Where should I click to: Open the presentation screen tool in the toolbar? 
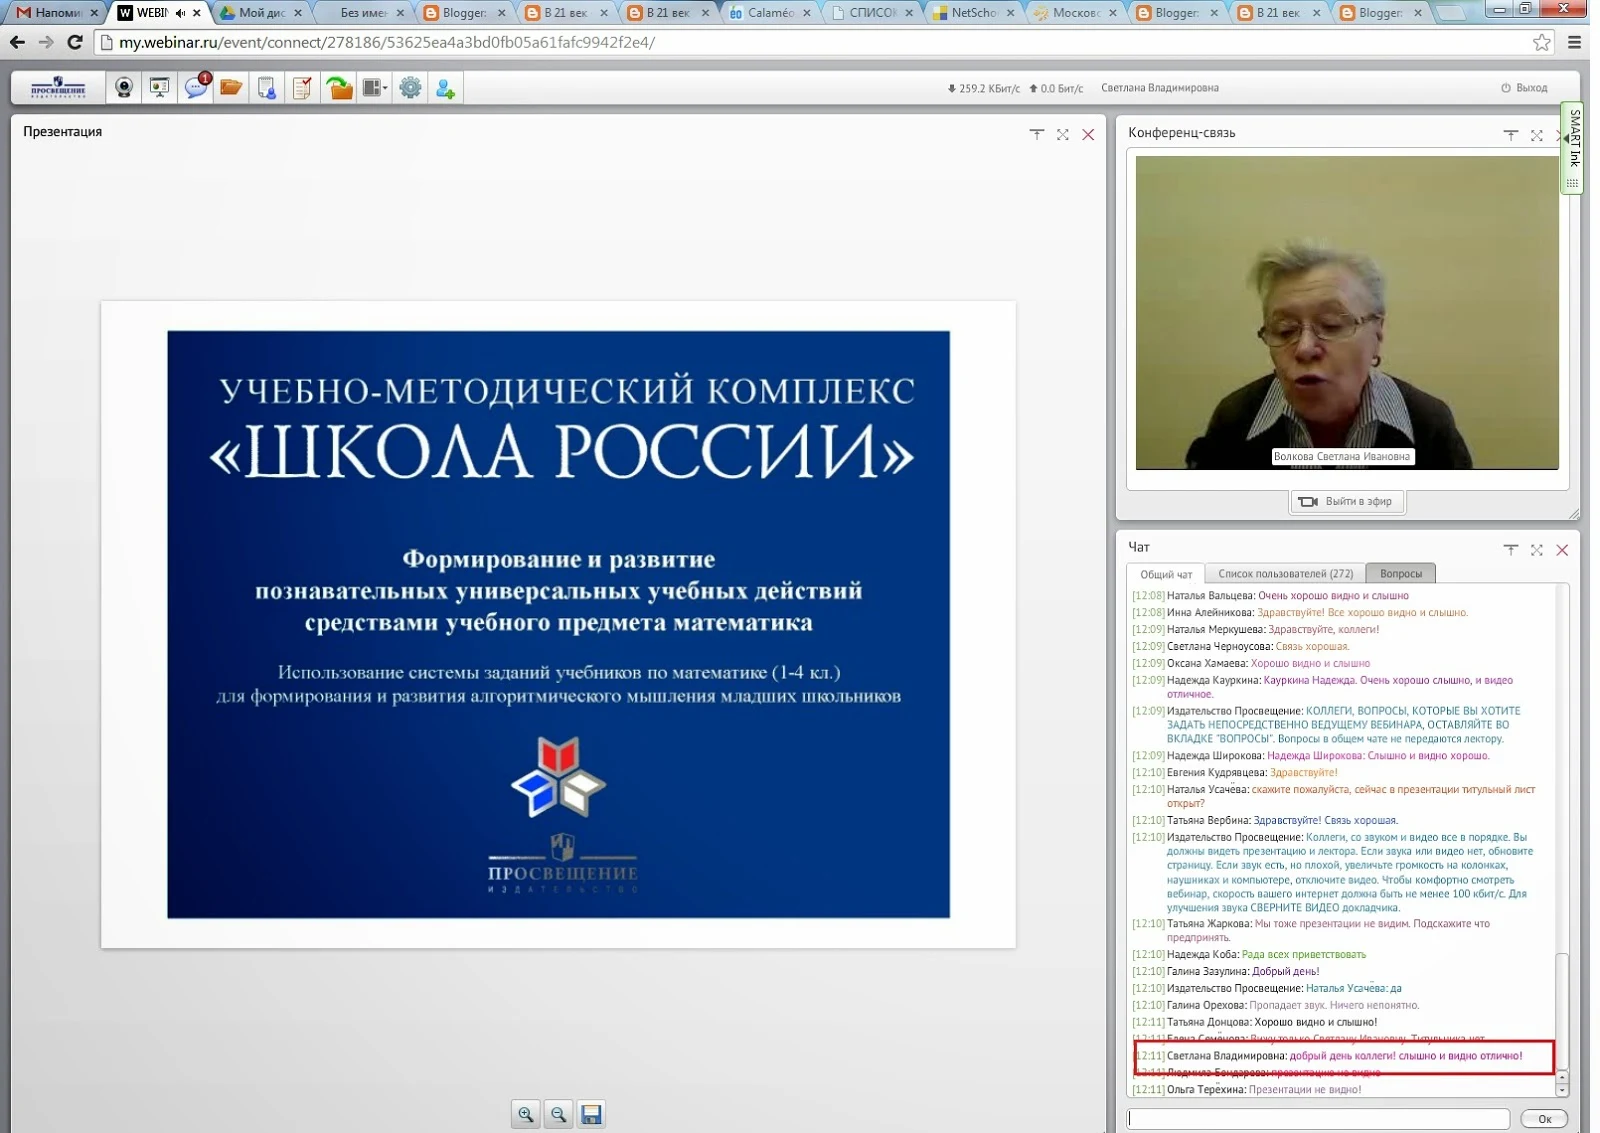159,88
